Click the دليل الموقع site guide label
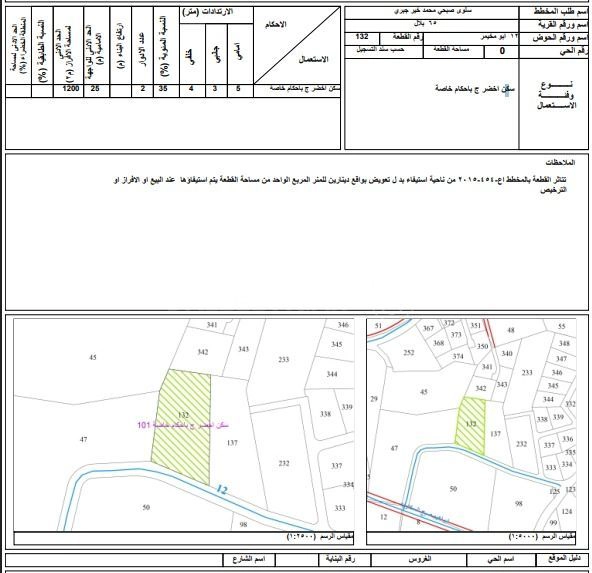Image resolution: width=592 pixels, height=573 pixels. (564, 559)
